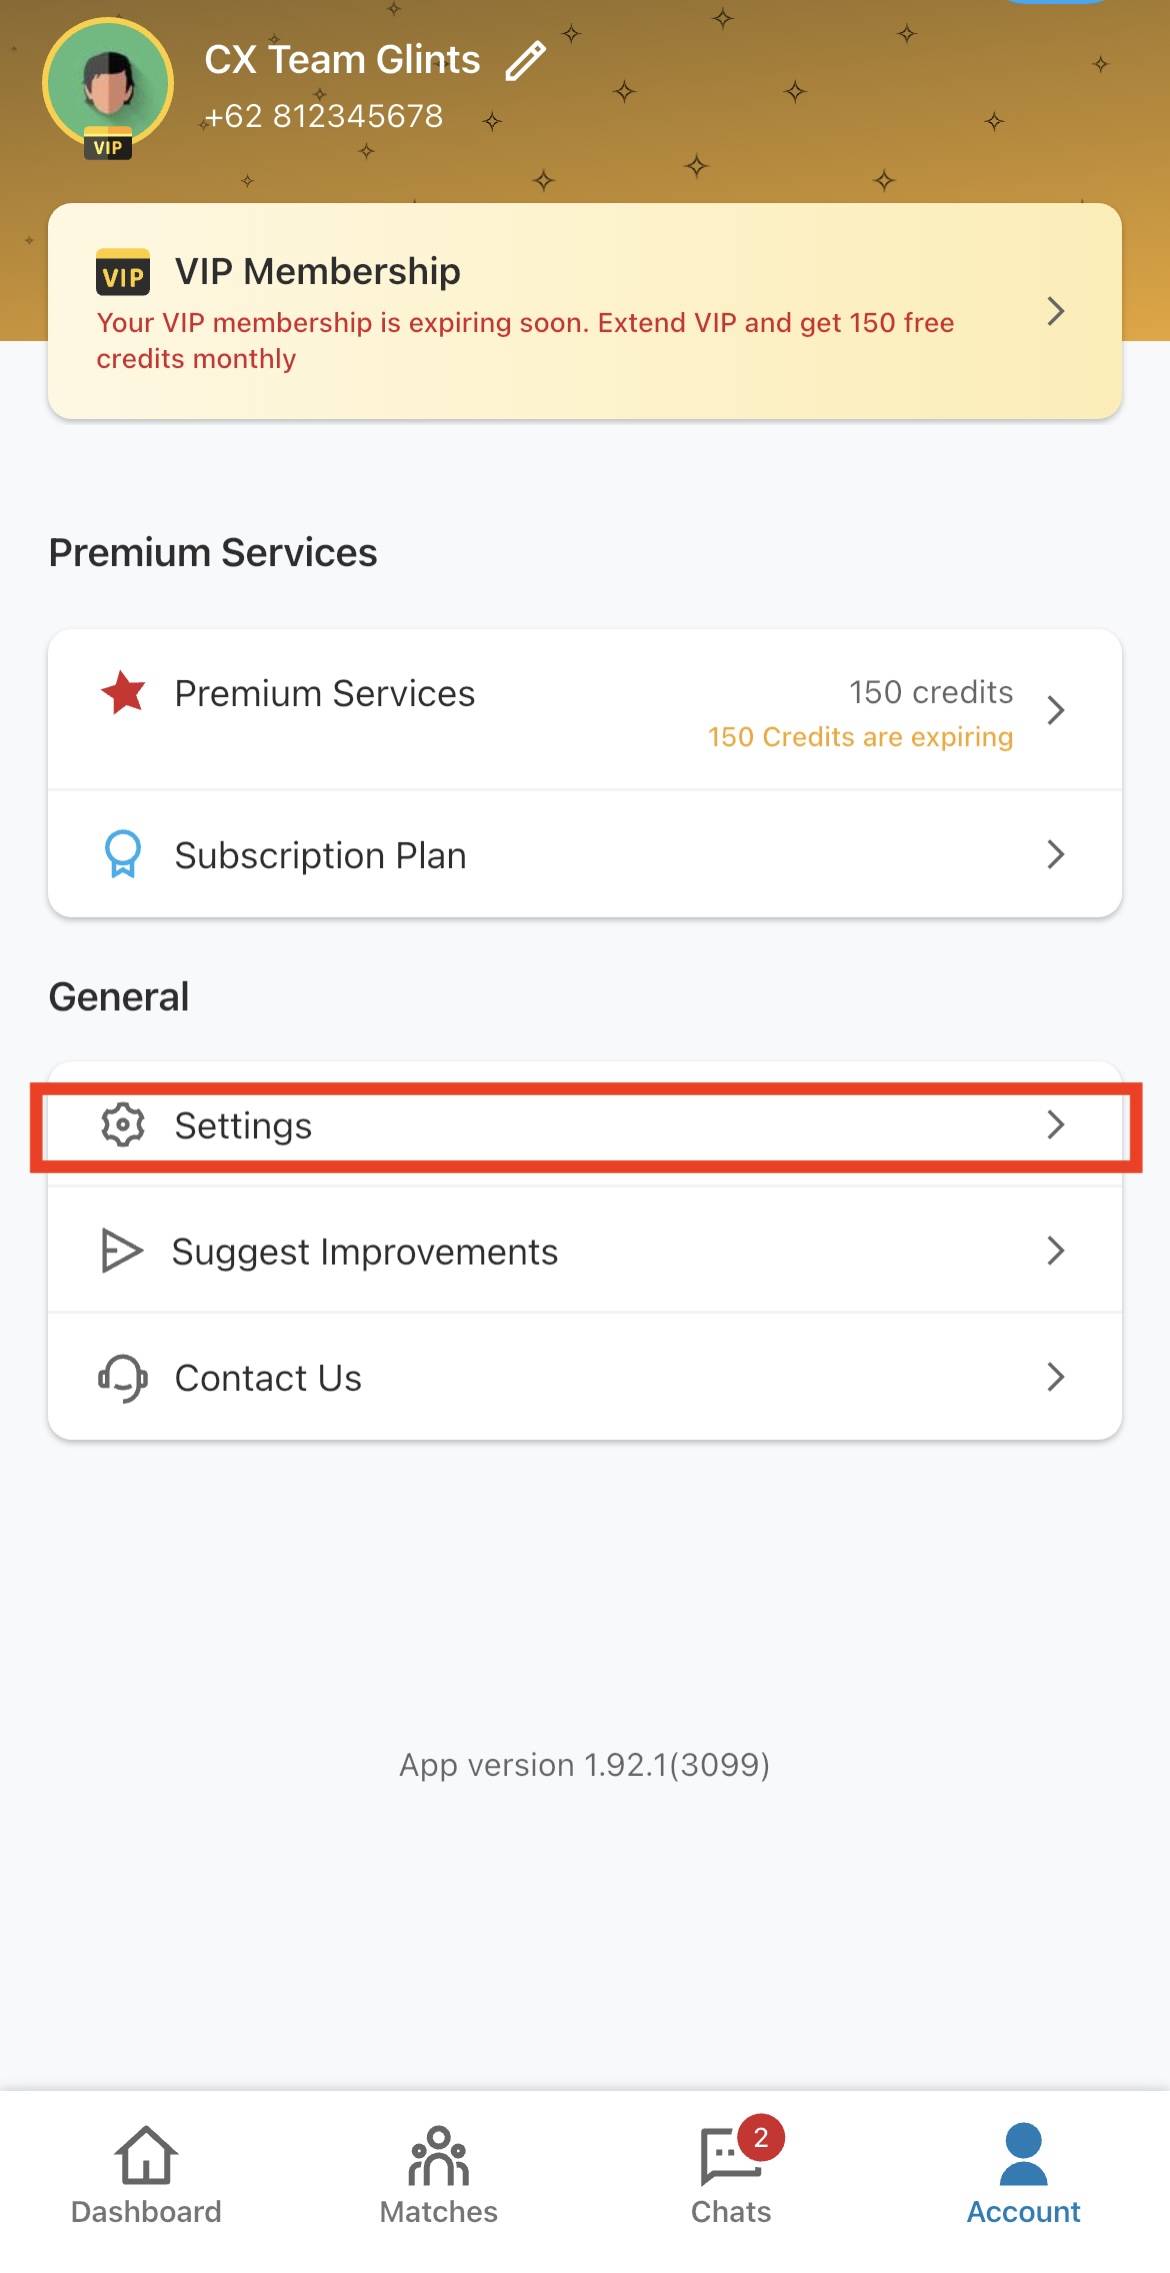Select the red star Premium Services icon

[x=122, y=692]
